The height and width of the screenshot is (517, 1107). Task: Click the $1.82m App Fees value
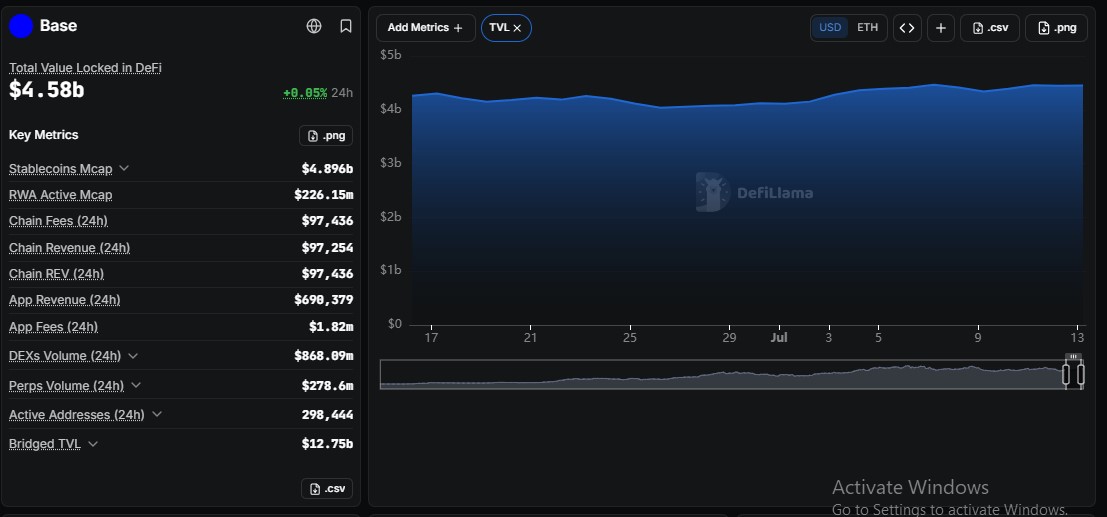[x=330, y=327]
